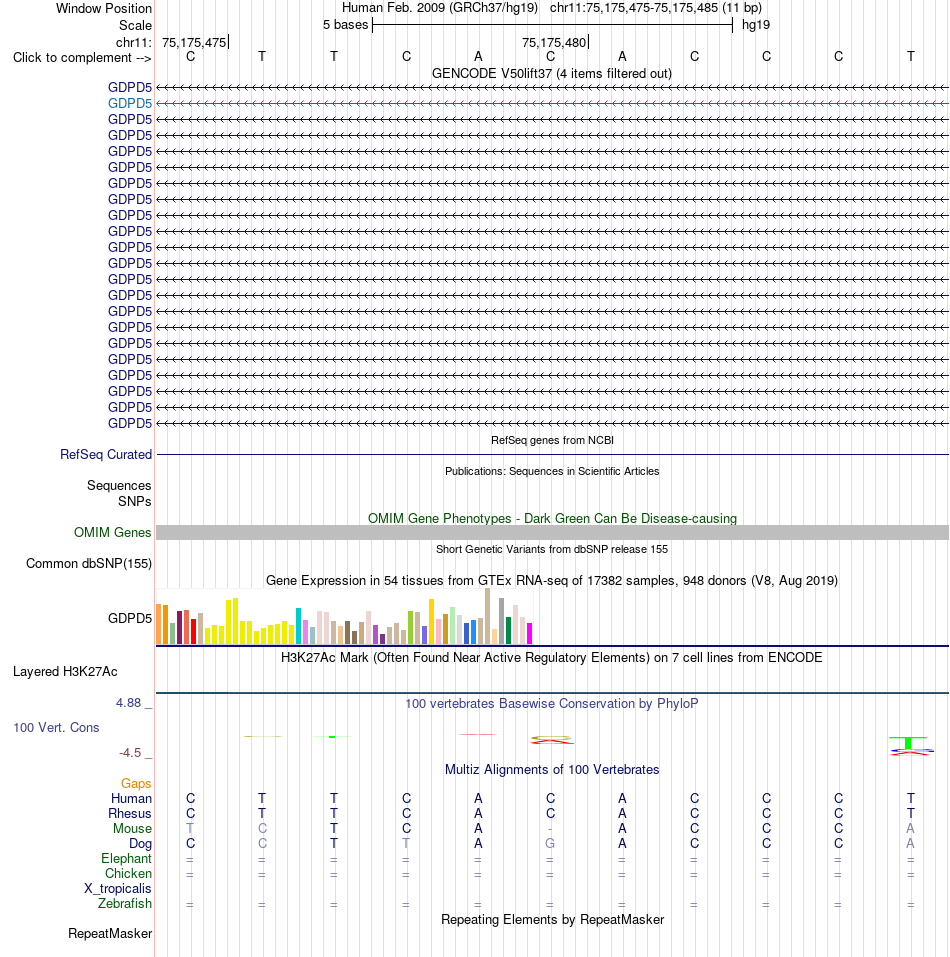Click the 'Chicken' alignment row label
This screenshot has width=950, height=957.
tap(128, 873)
